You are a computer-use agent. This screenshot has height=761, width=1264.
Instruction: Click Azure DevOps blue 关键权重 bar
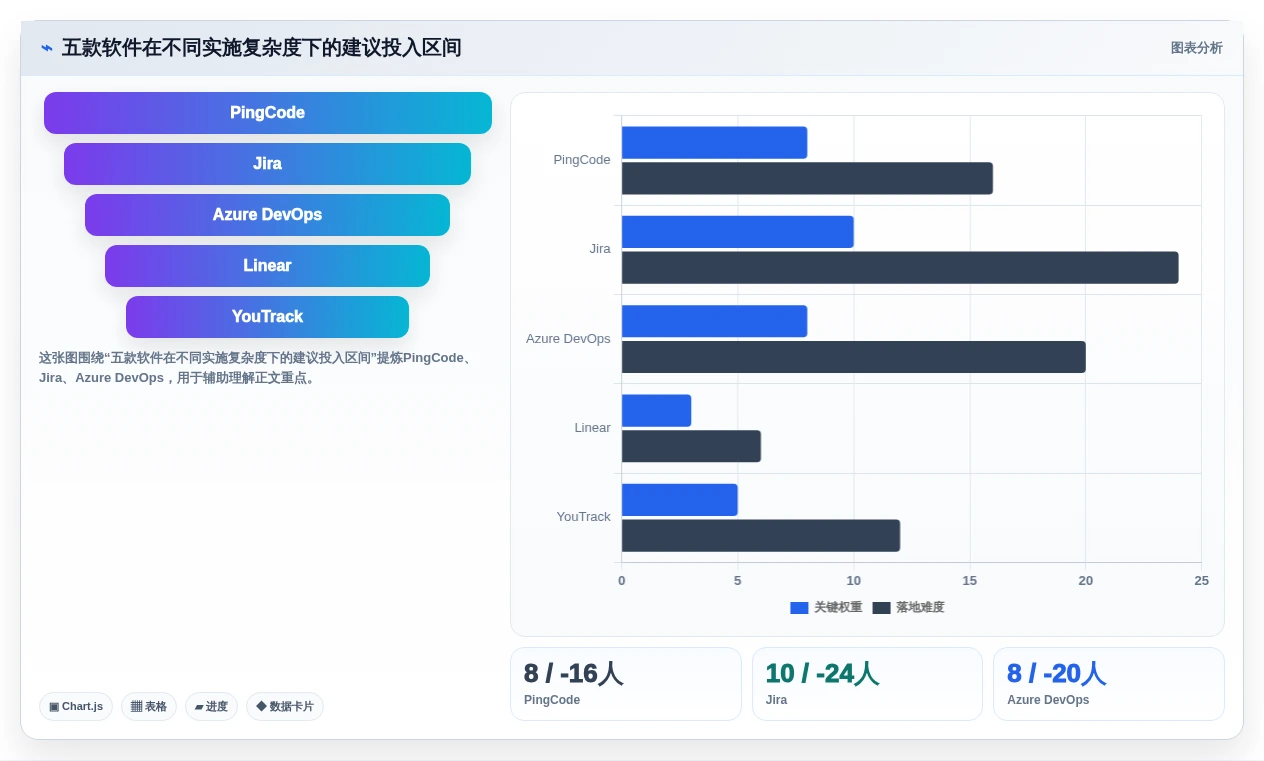(714, 321)
